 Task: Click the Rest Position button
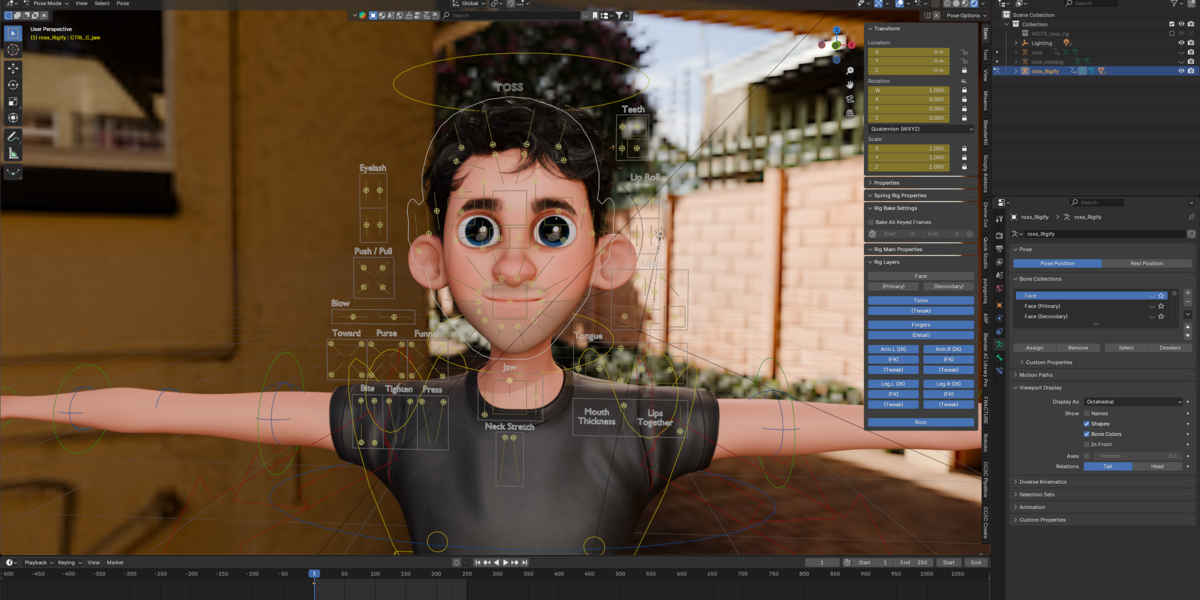click(x=1146, y=263)
